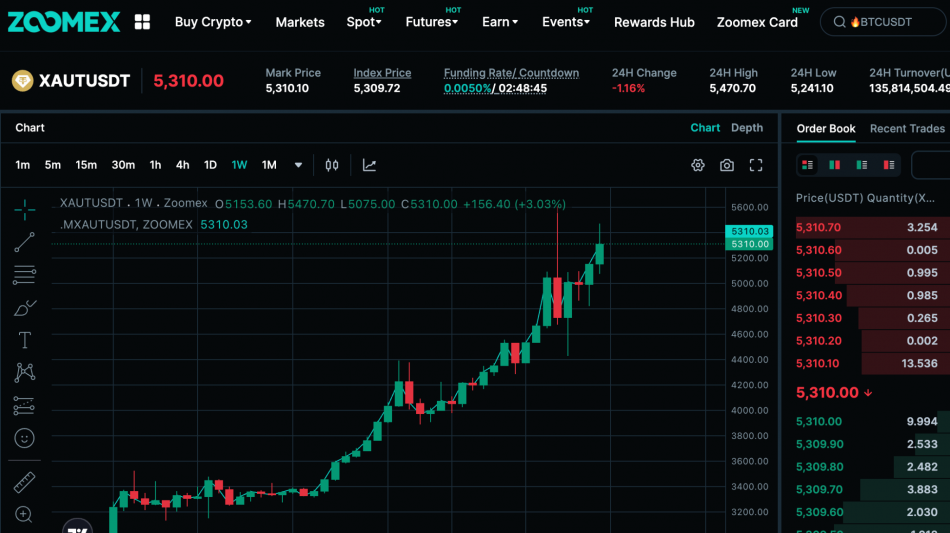Switch order book to combined default view

tap(808, 165)
